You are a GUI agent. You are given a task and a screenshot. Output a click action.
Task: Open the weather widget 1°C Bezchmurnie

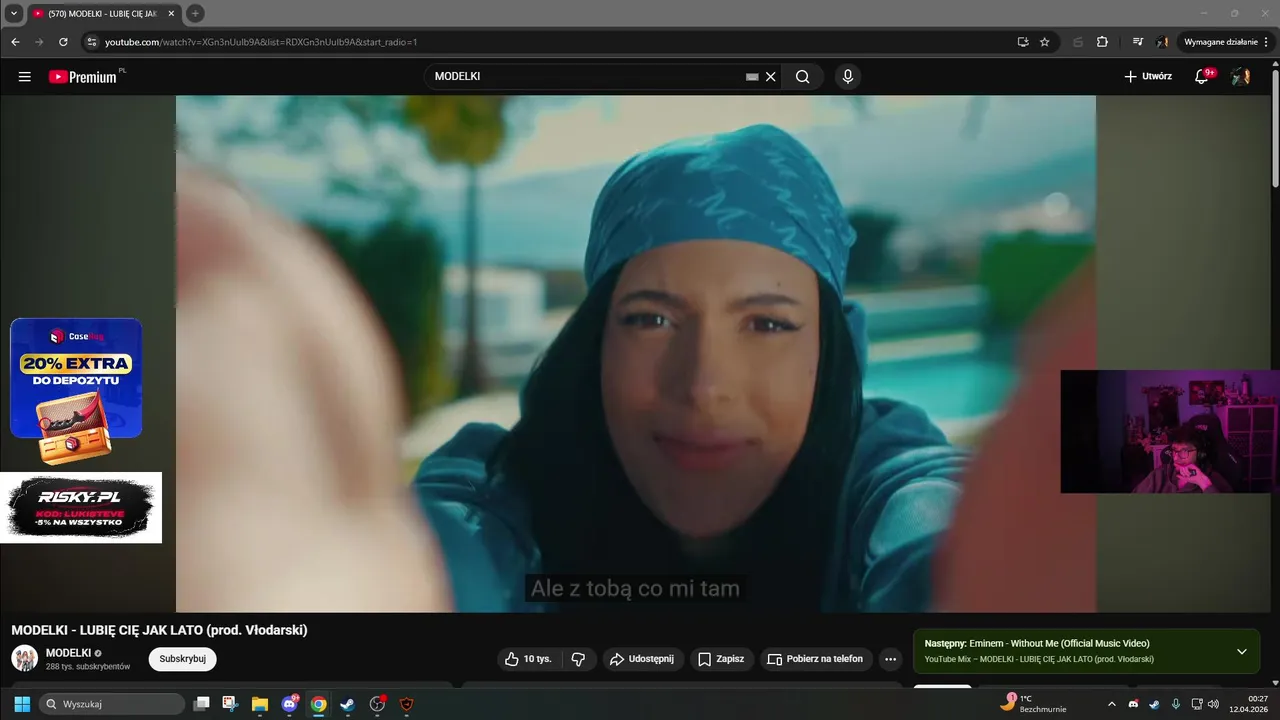coord(1034,704)
